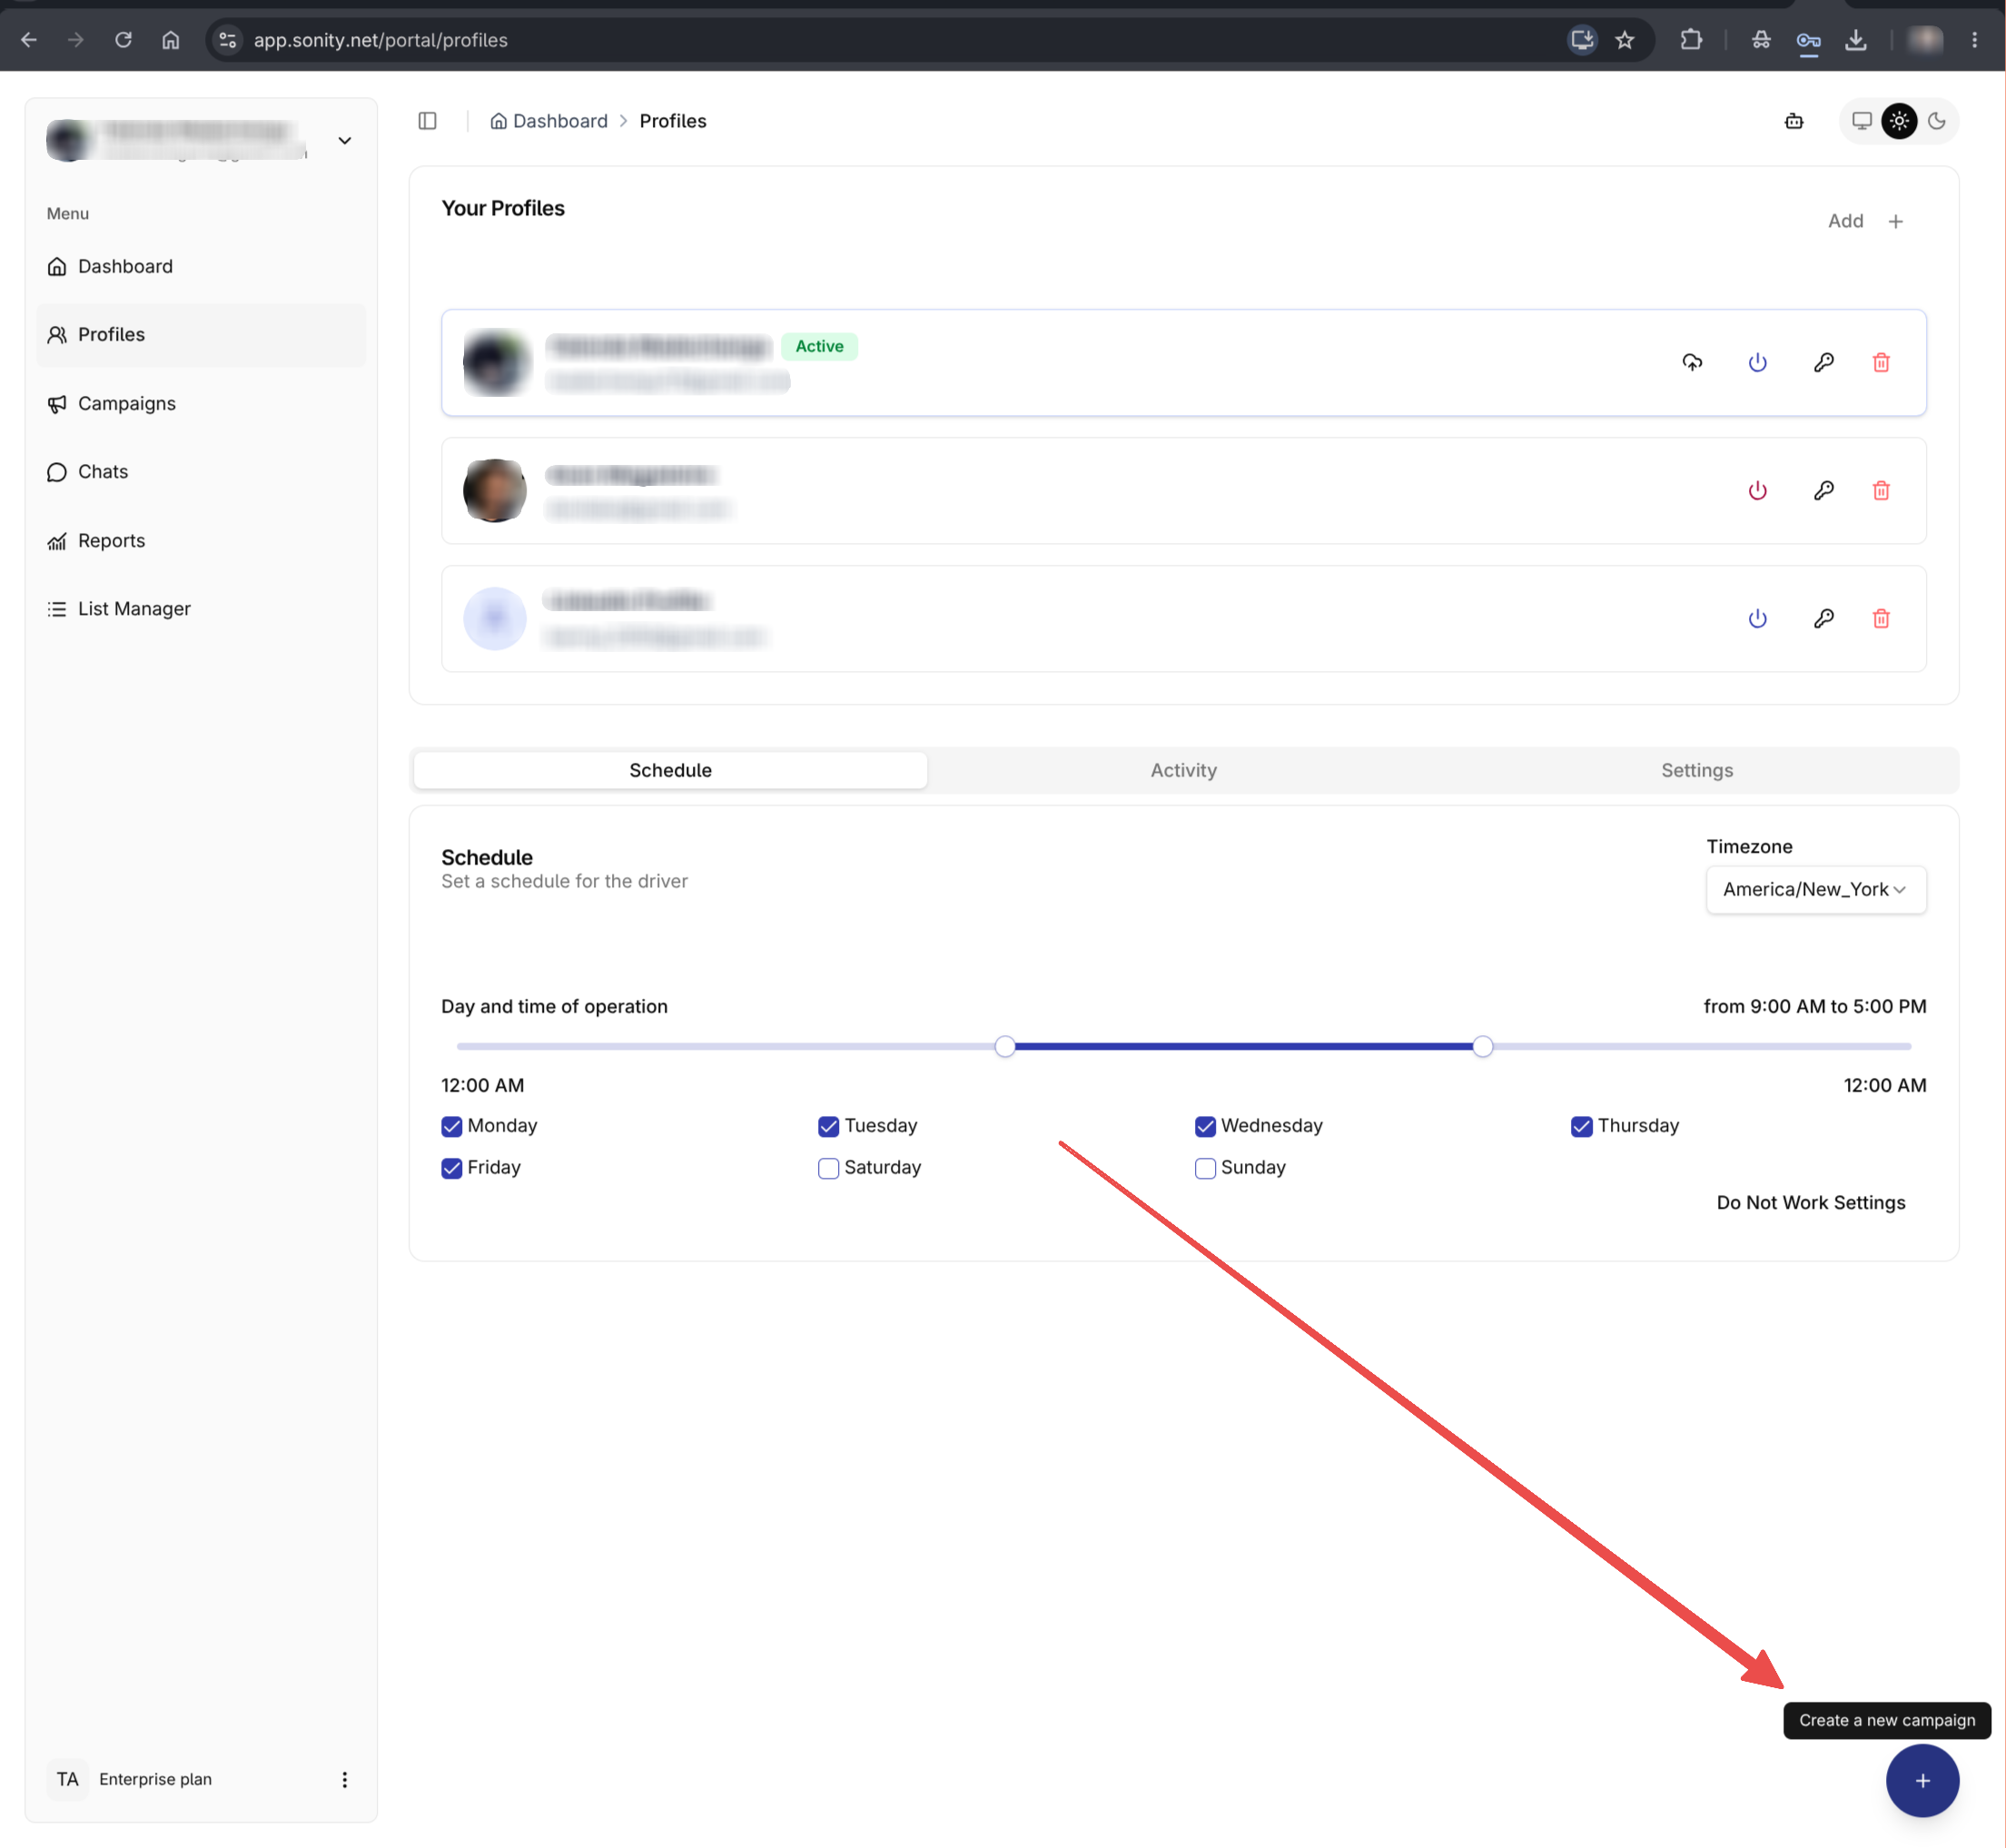Click the blue plus floating campaign button

pos(1922,1780)
